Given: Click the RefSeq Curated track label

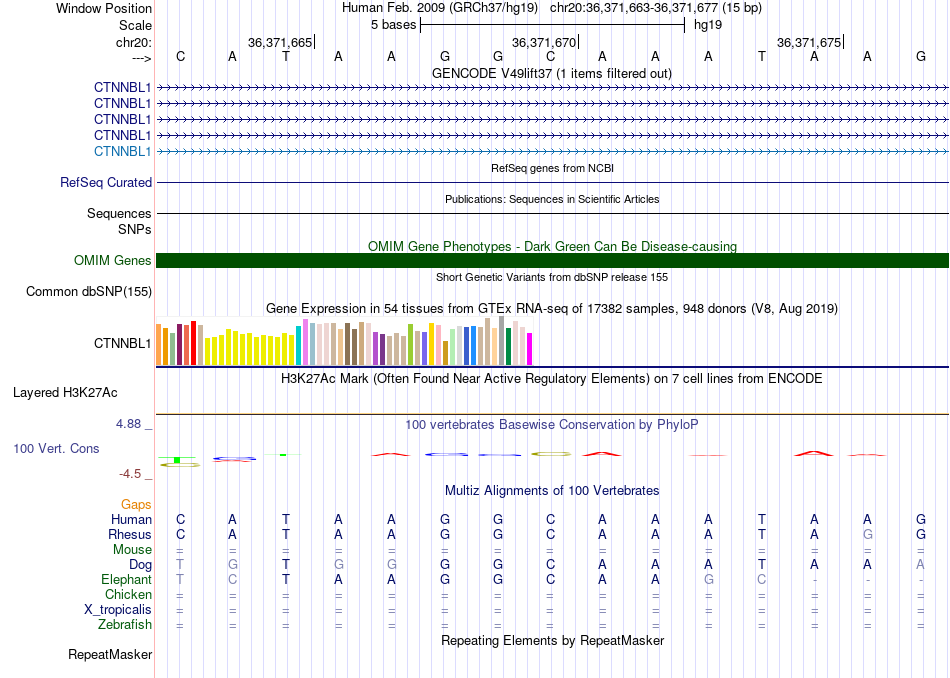Looking at the screenshot, I should pos(106,182).
